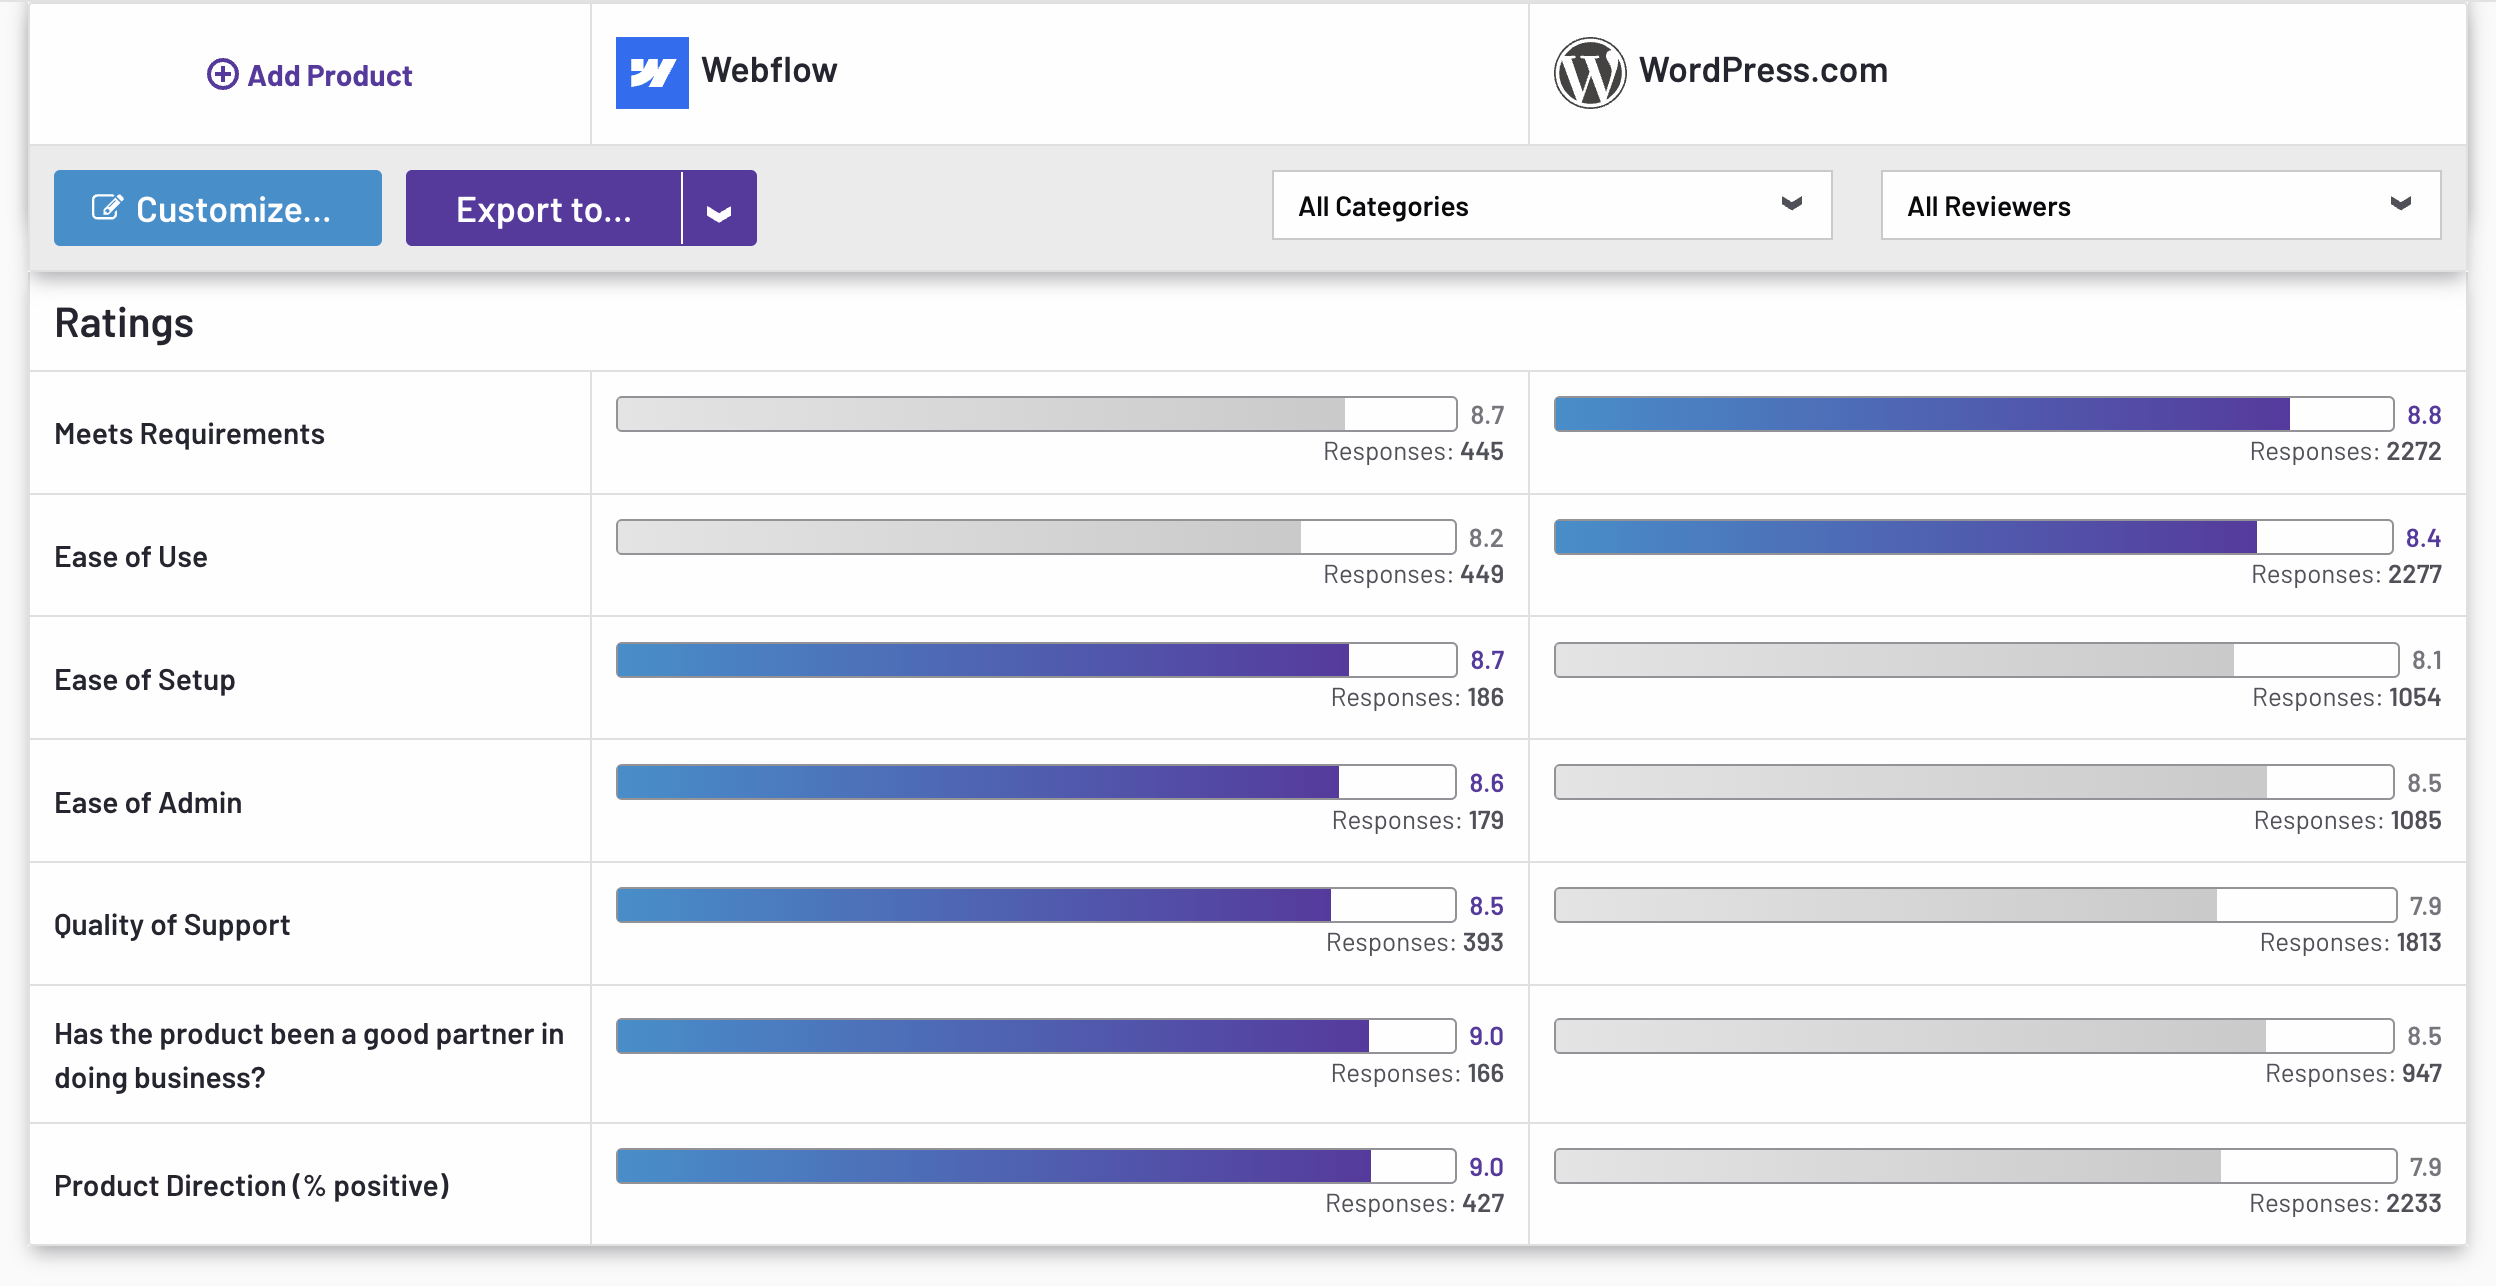
Task: Click the WordPress.com logo icon
Action: pos(1589,73)
